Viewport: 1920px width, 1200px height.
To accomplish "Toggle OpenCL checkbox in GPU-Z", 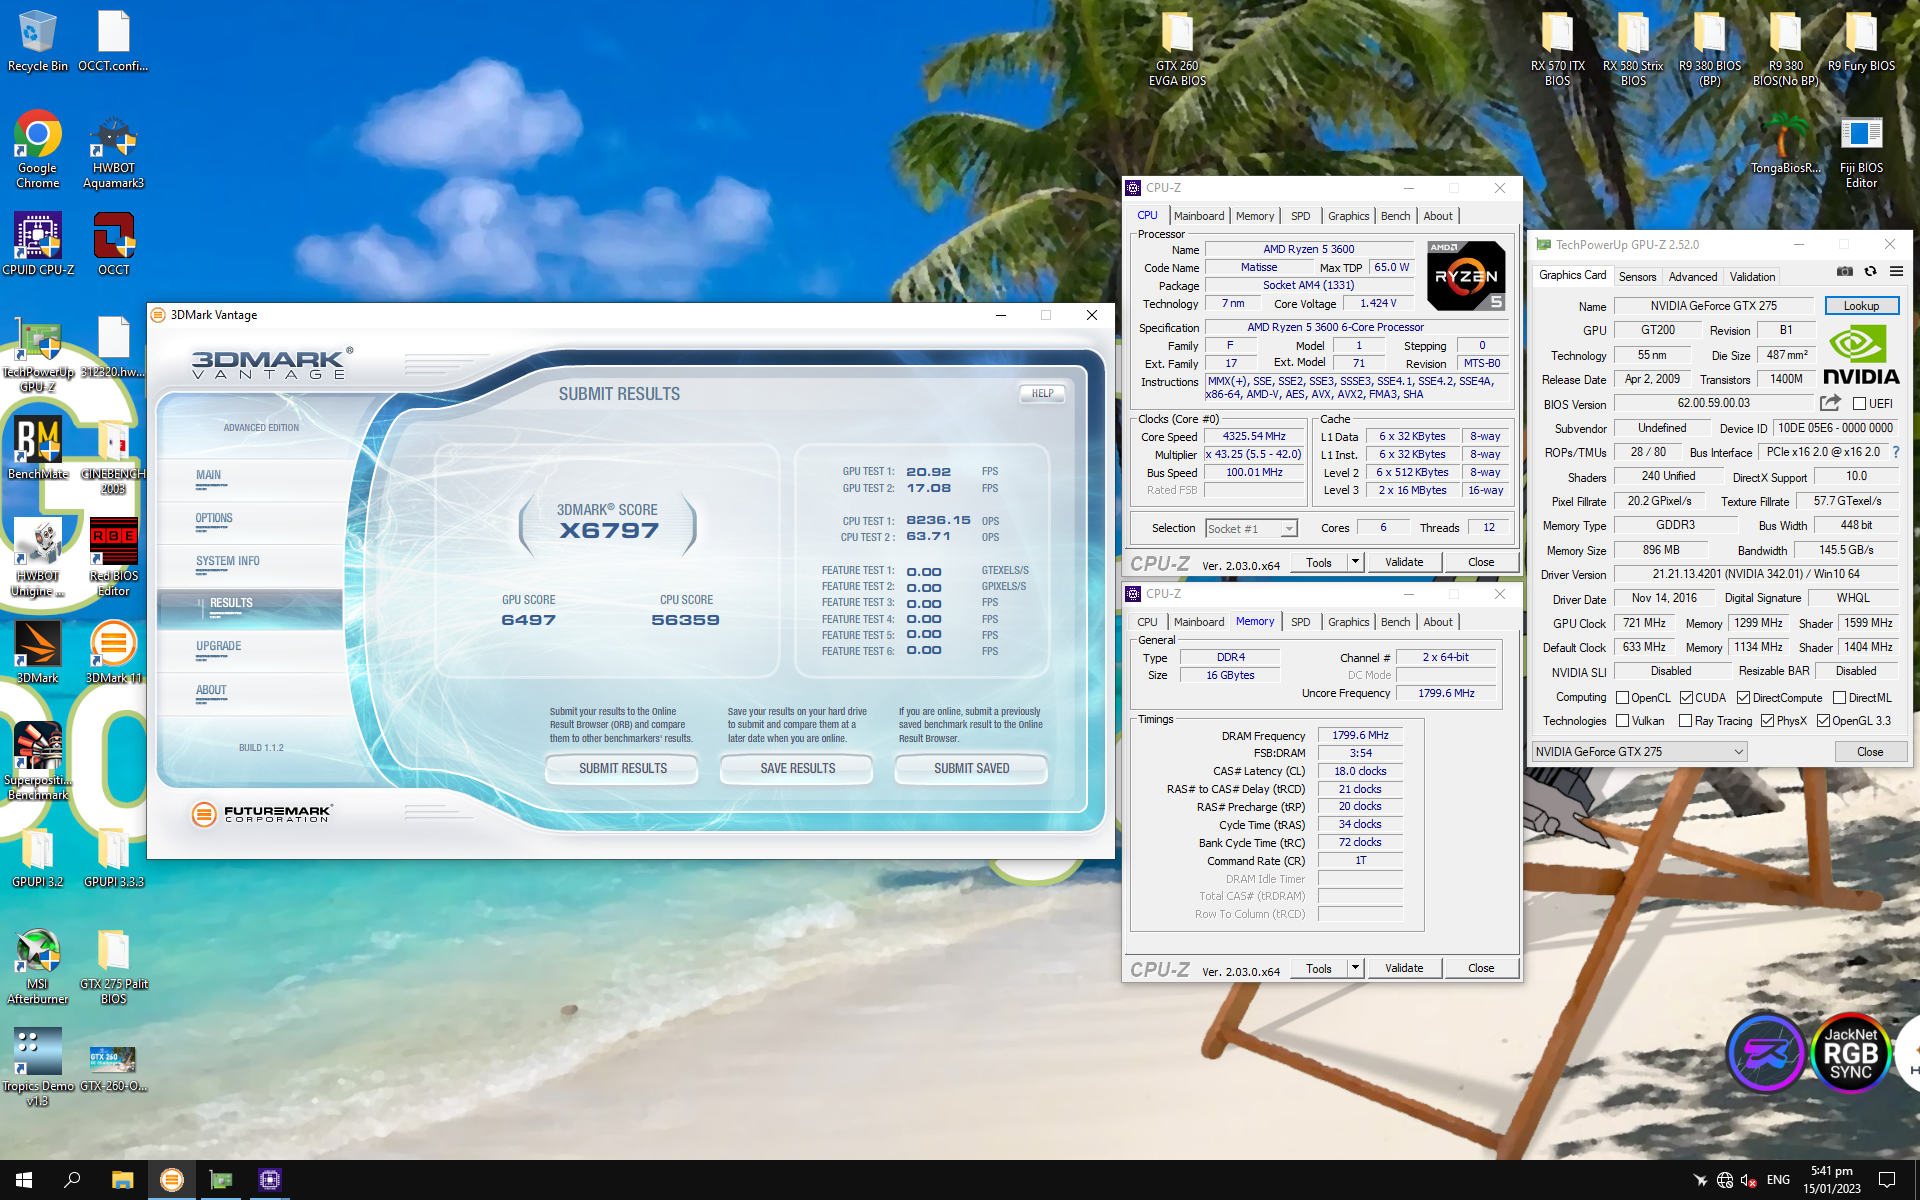I will (1622, 698).
